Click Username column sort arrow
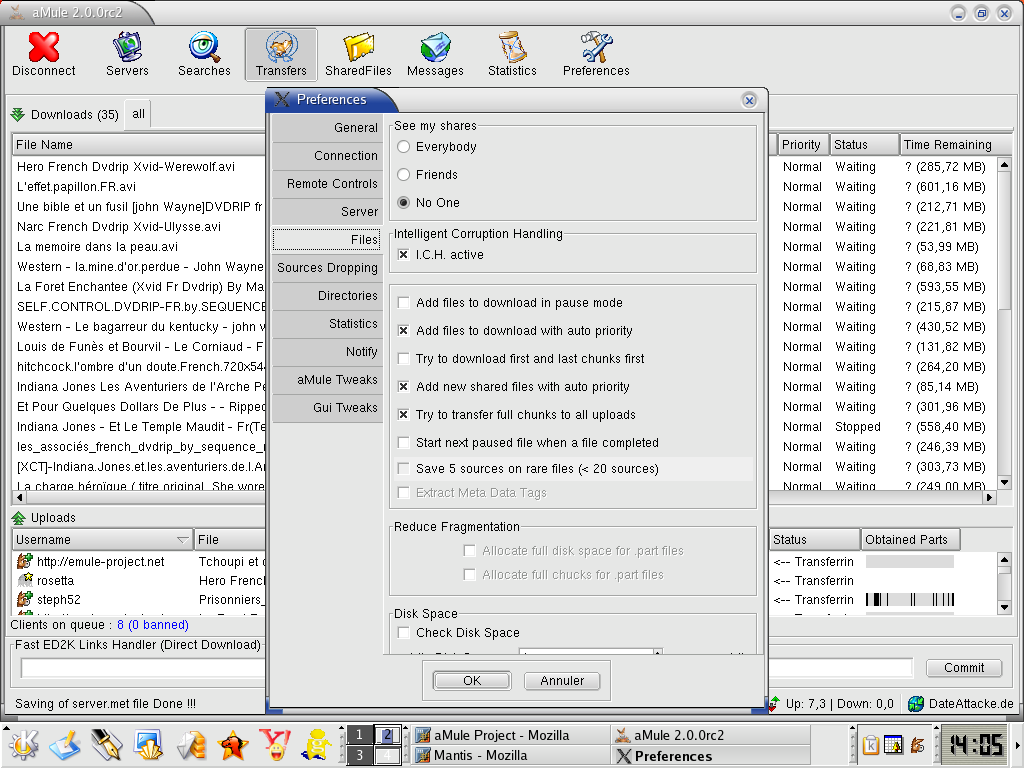This screenshot has width=1024, height=768. click(182, 540)
